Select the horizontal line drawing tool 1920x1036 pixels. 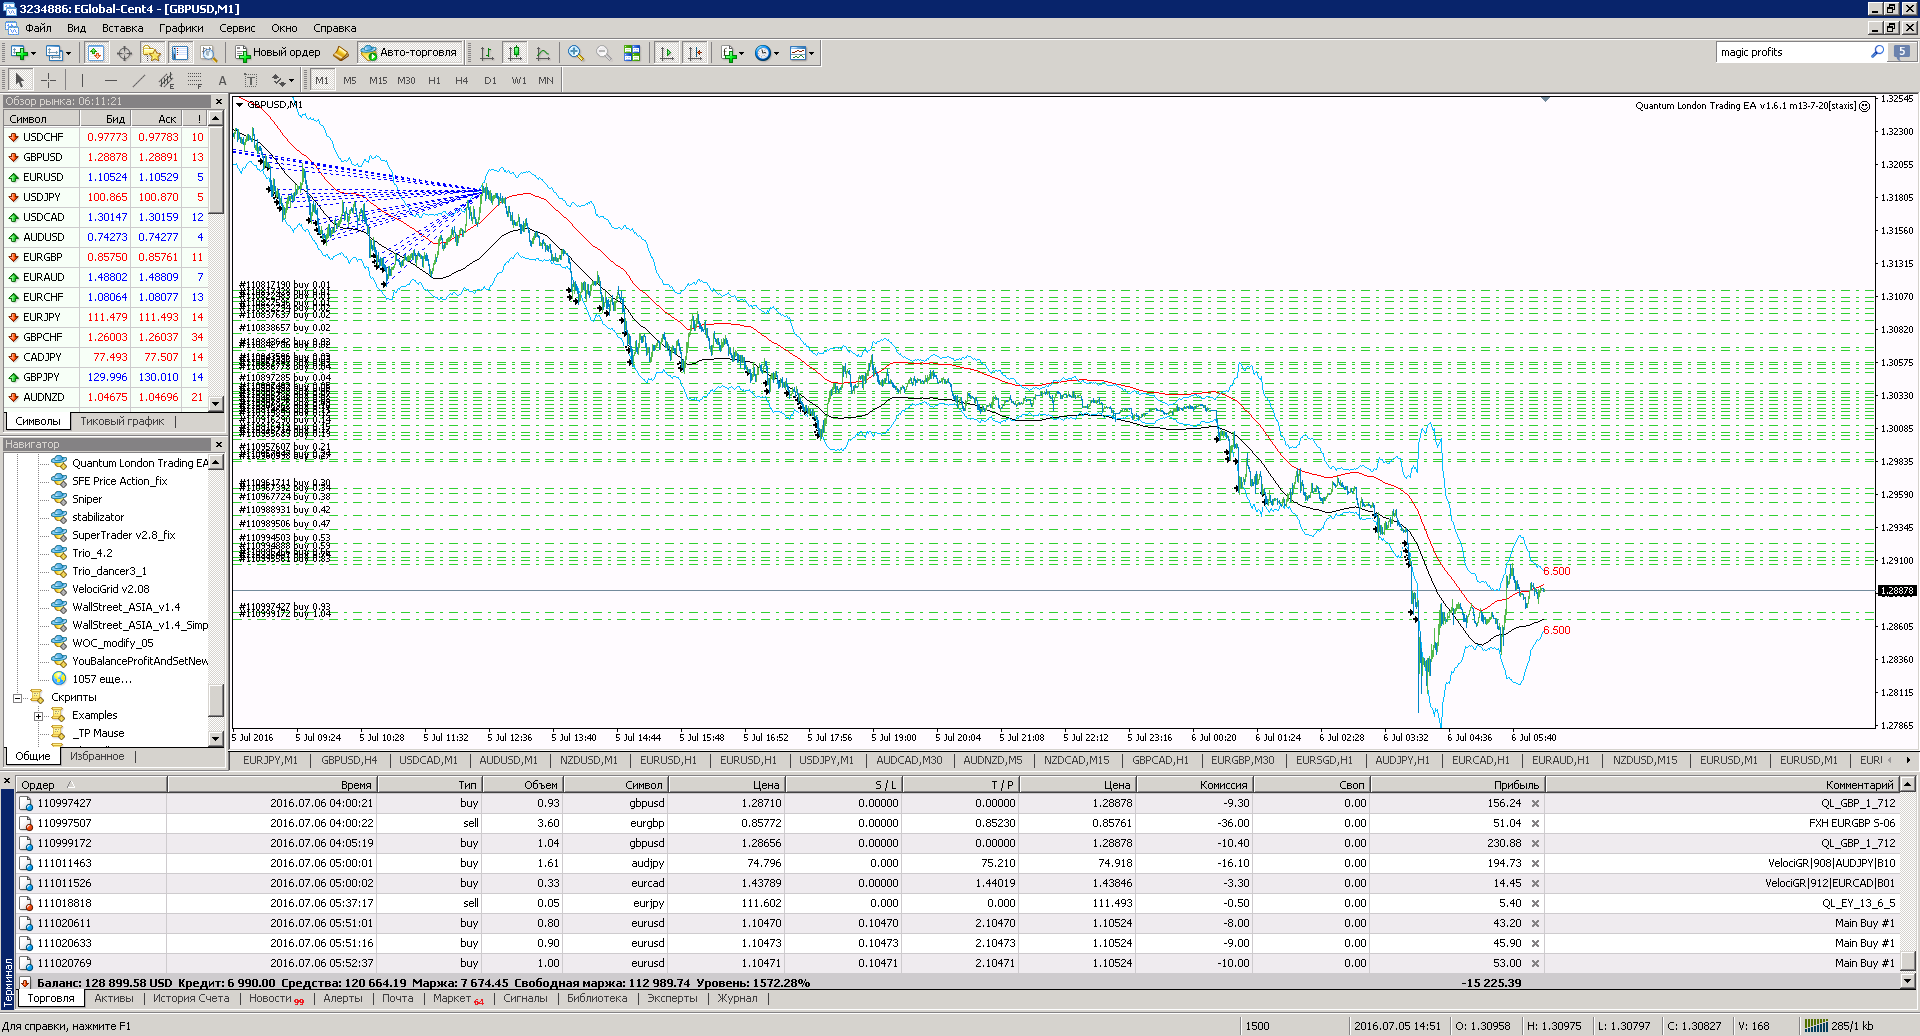coord(111,80)
